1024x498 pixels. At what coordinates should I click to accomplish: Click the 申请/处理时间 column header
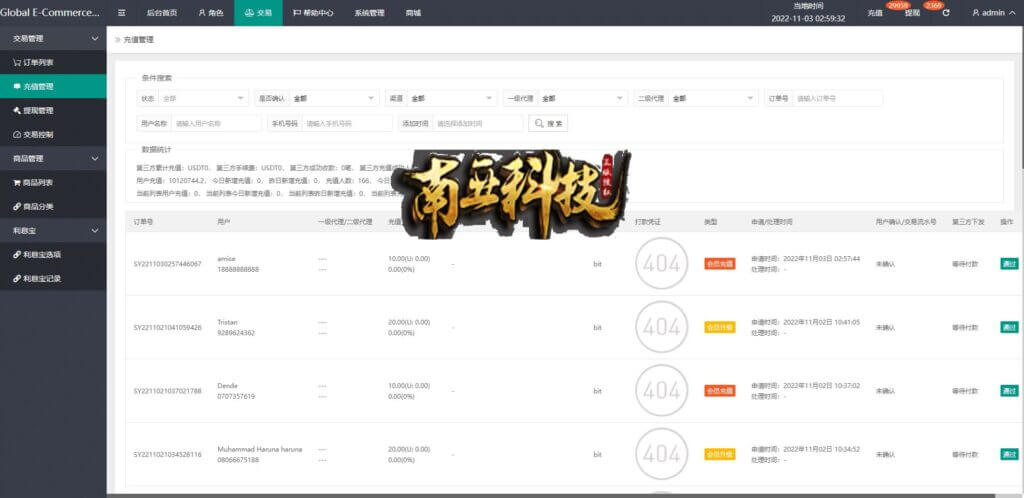click(x=771, y=222)
